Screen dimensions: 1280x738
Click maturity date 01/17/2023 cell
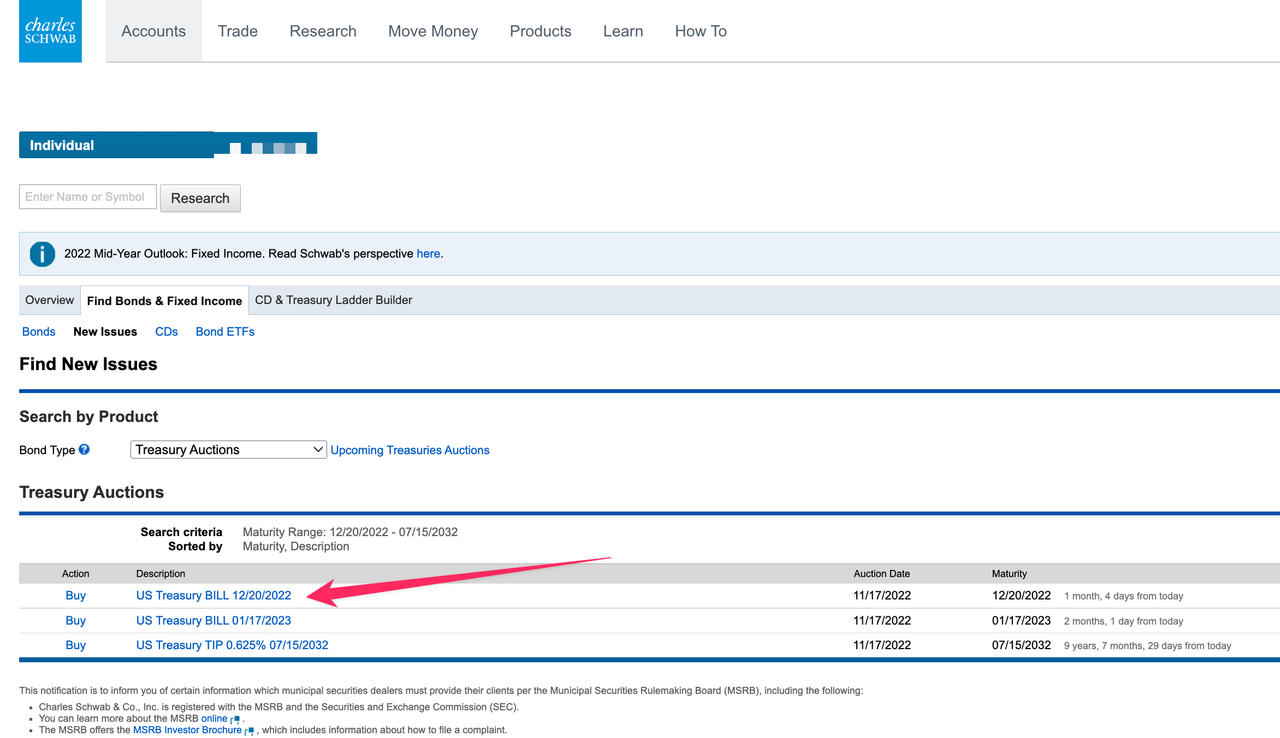tap(1022, 620)
